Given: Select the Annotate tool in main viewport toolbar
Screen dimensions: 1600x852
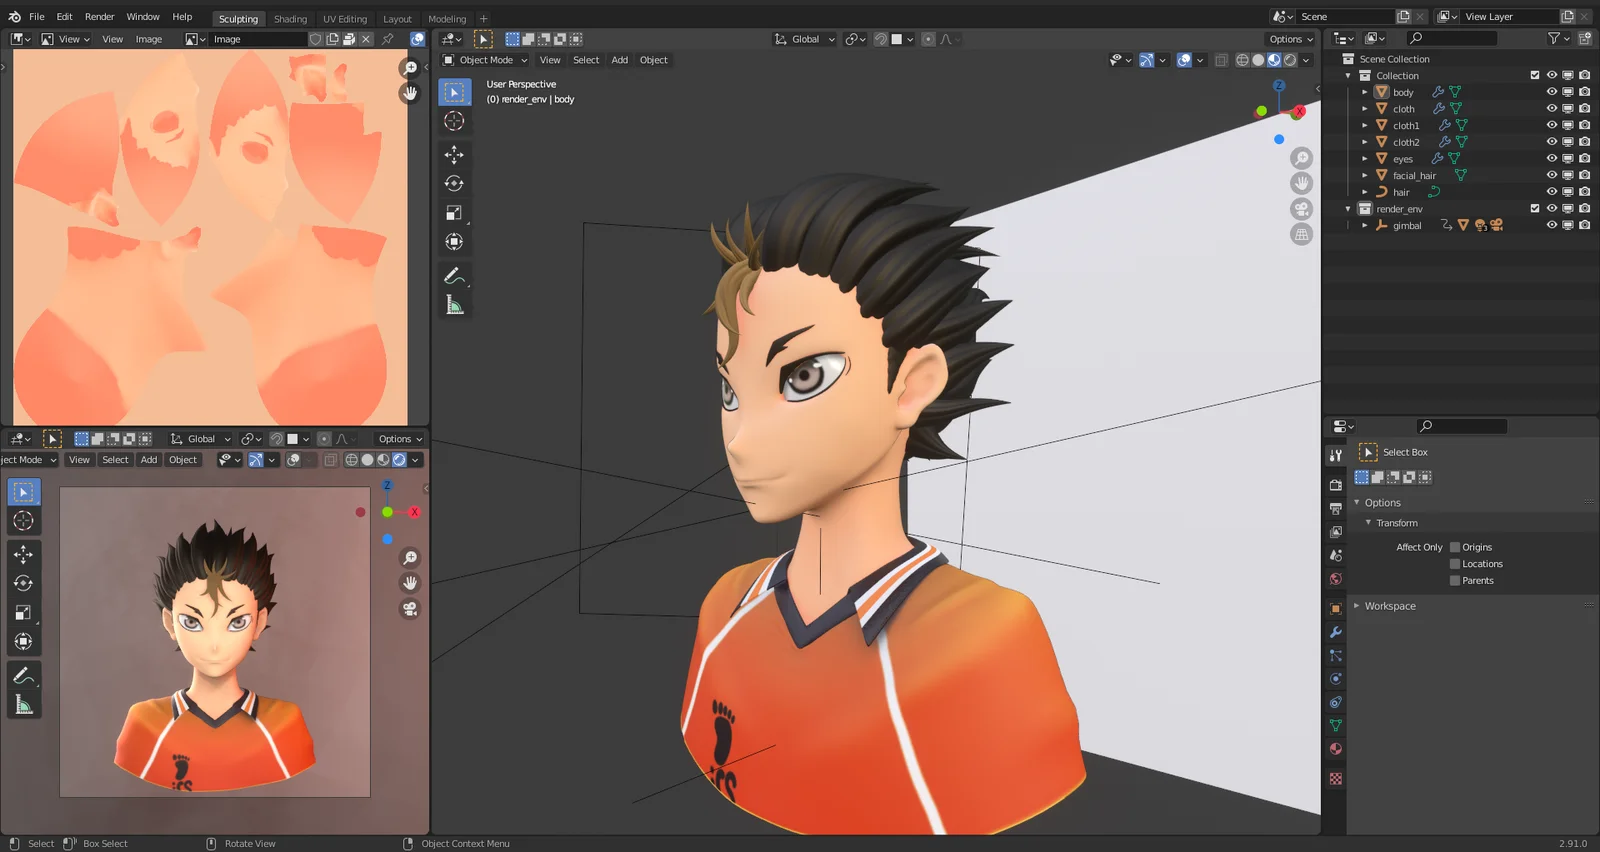Looking at the screenshot, I should (x=454, y=276).
